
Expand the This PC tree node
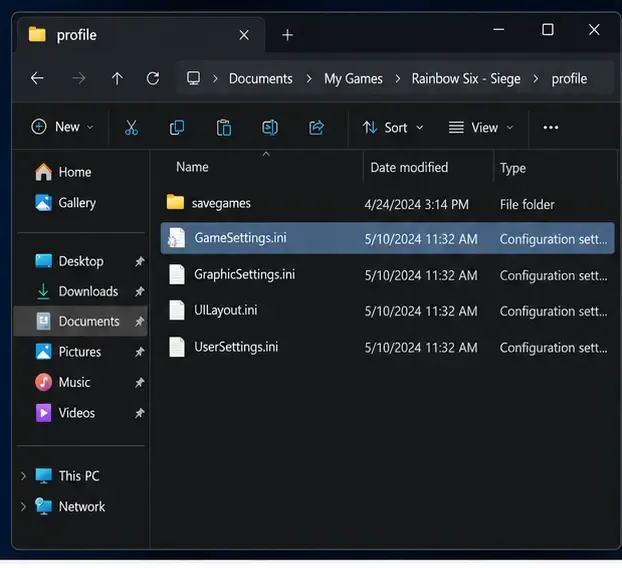tap(23, 476)
